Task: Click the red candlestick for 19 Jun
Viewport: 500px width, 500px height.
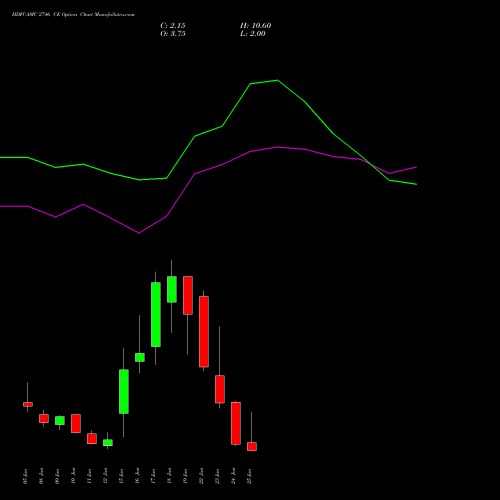Action: coord(188,295)
